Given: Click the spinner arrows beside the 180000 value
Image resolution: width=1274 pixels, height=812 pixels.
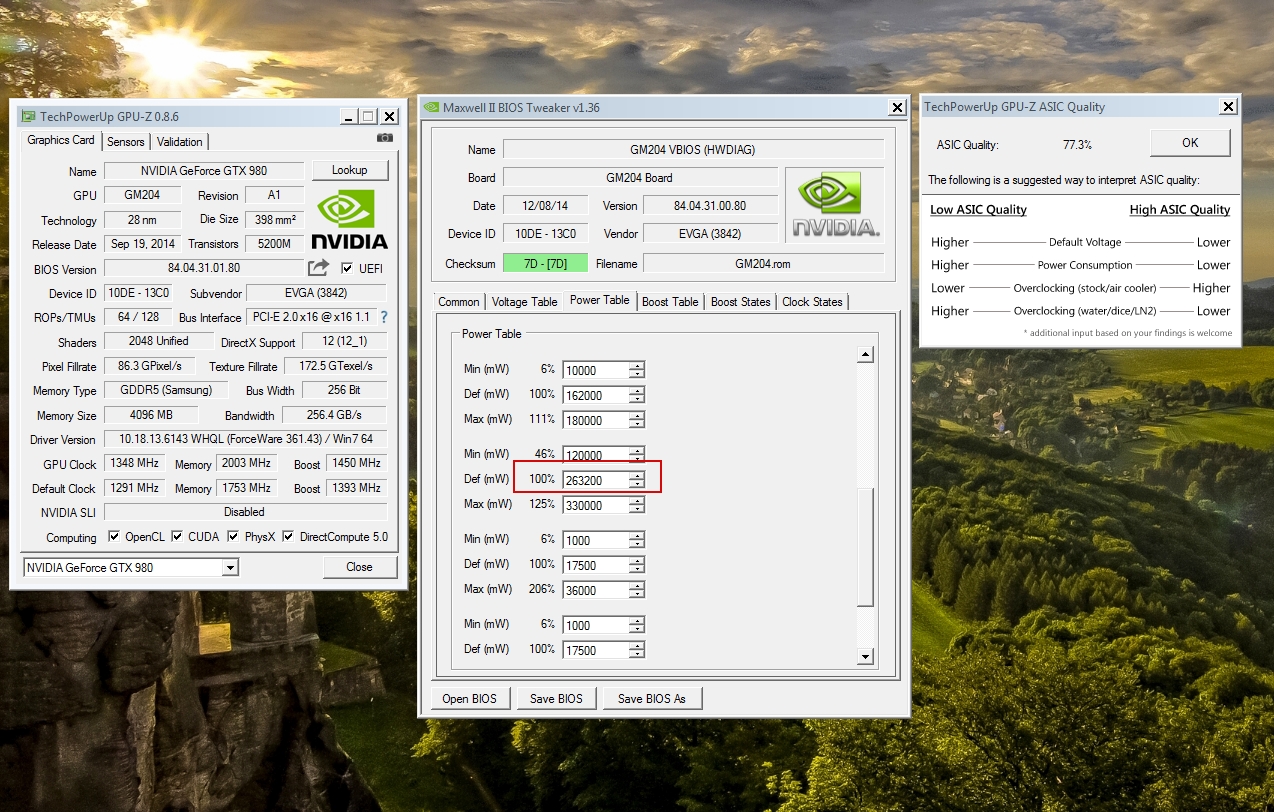Looking at the screenshot, I should coord(636,420).
